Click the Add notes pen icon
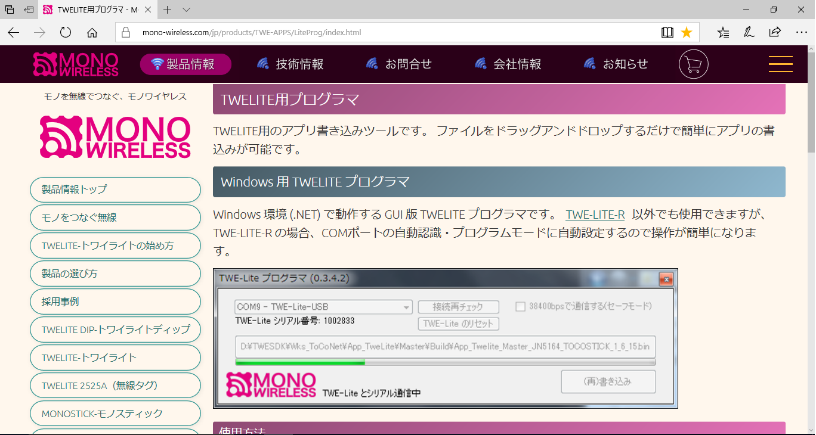Image resolution: width=816 pixels, height=435 pixels. pyautogui.click(x=748, y=33)
